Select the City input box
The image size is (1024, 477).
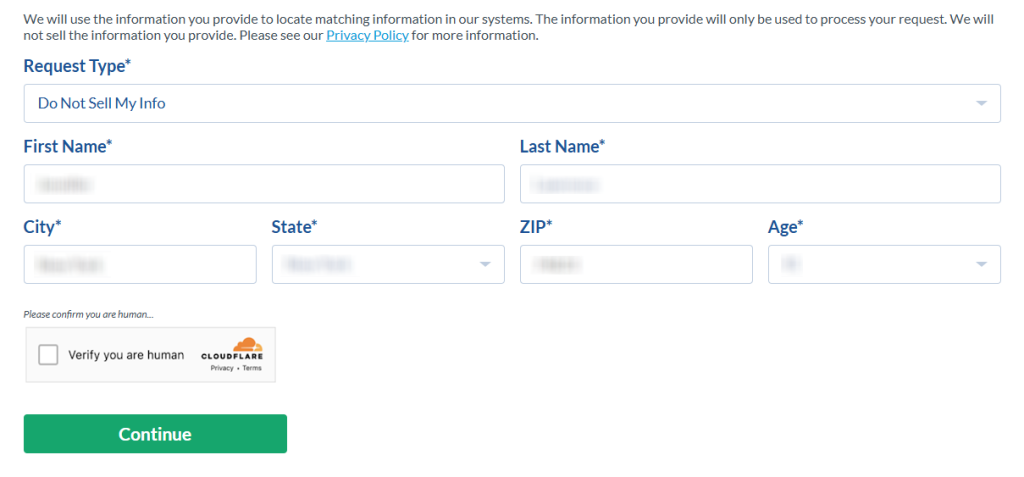tap(140, 264)
